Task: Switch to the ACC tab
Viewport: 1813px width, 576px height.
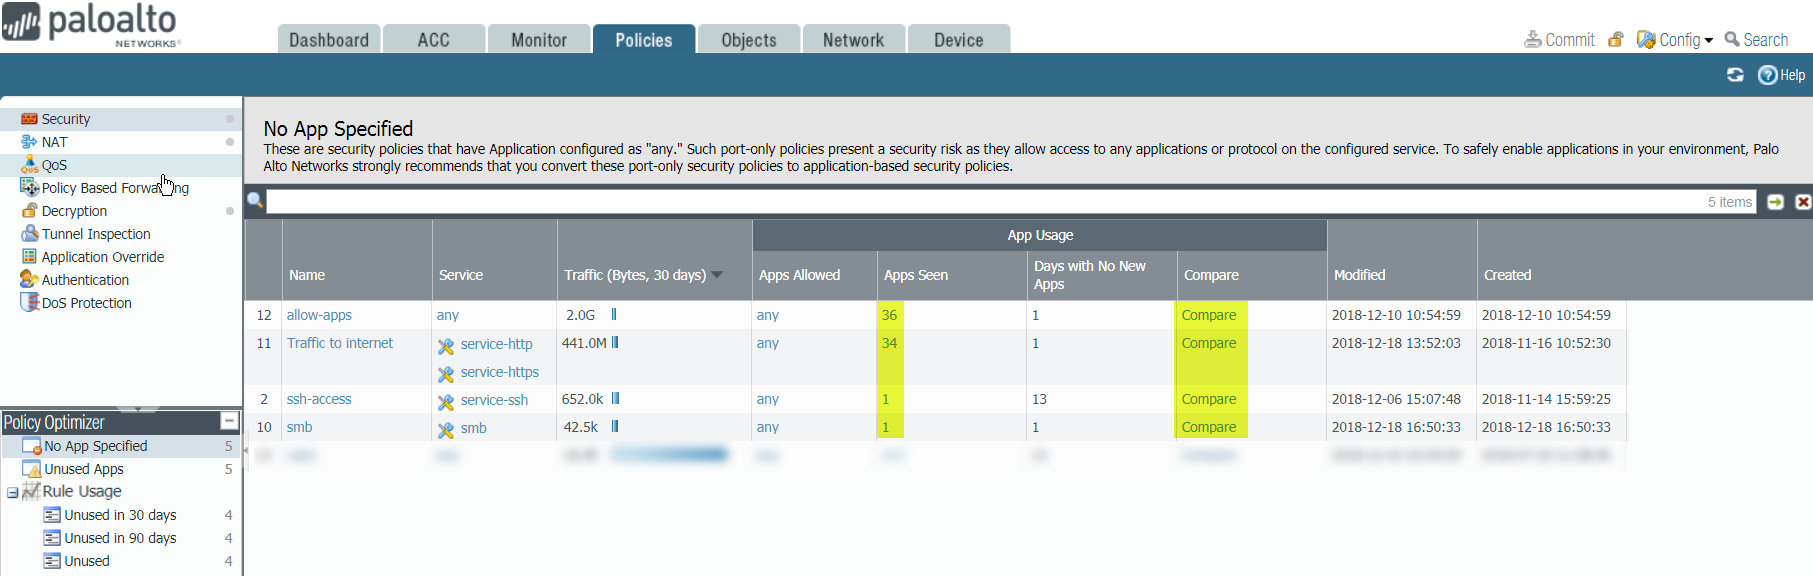Action: pos(434,39)
